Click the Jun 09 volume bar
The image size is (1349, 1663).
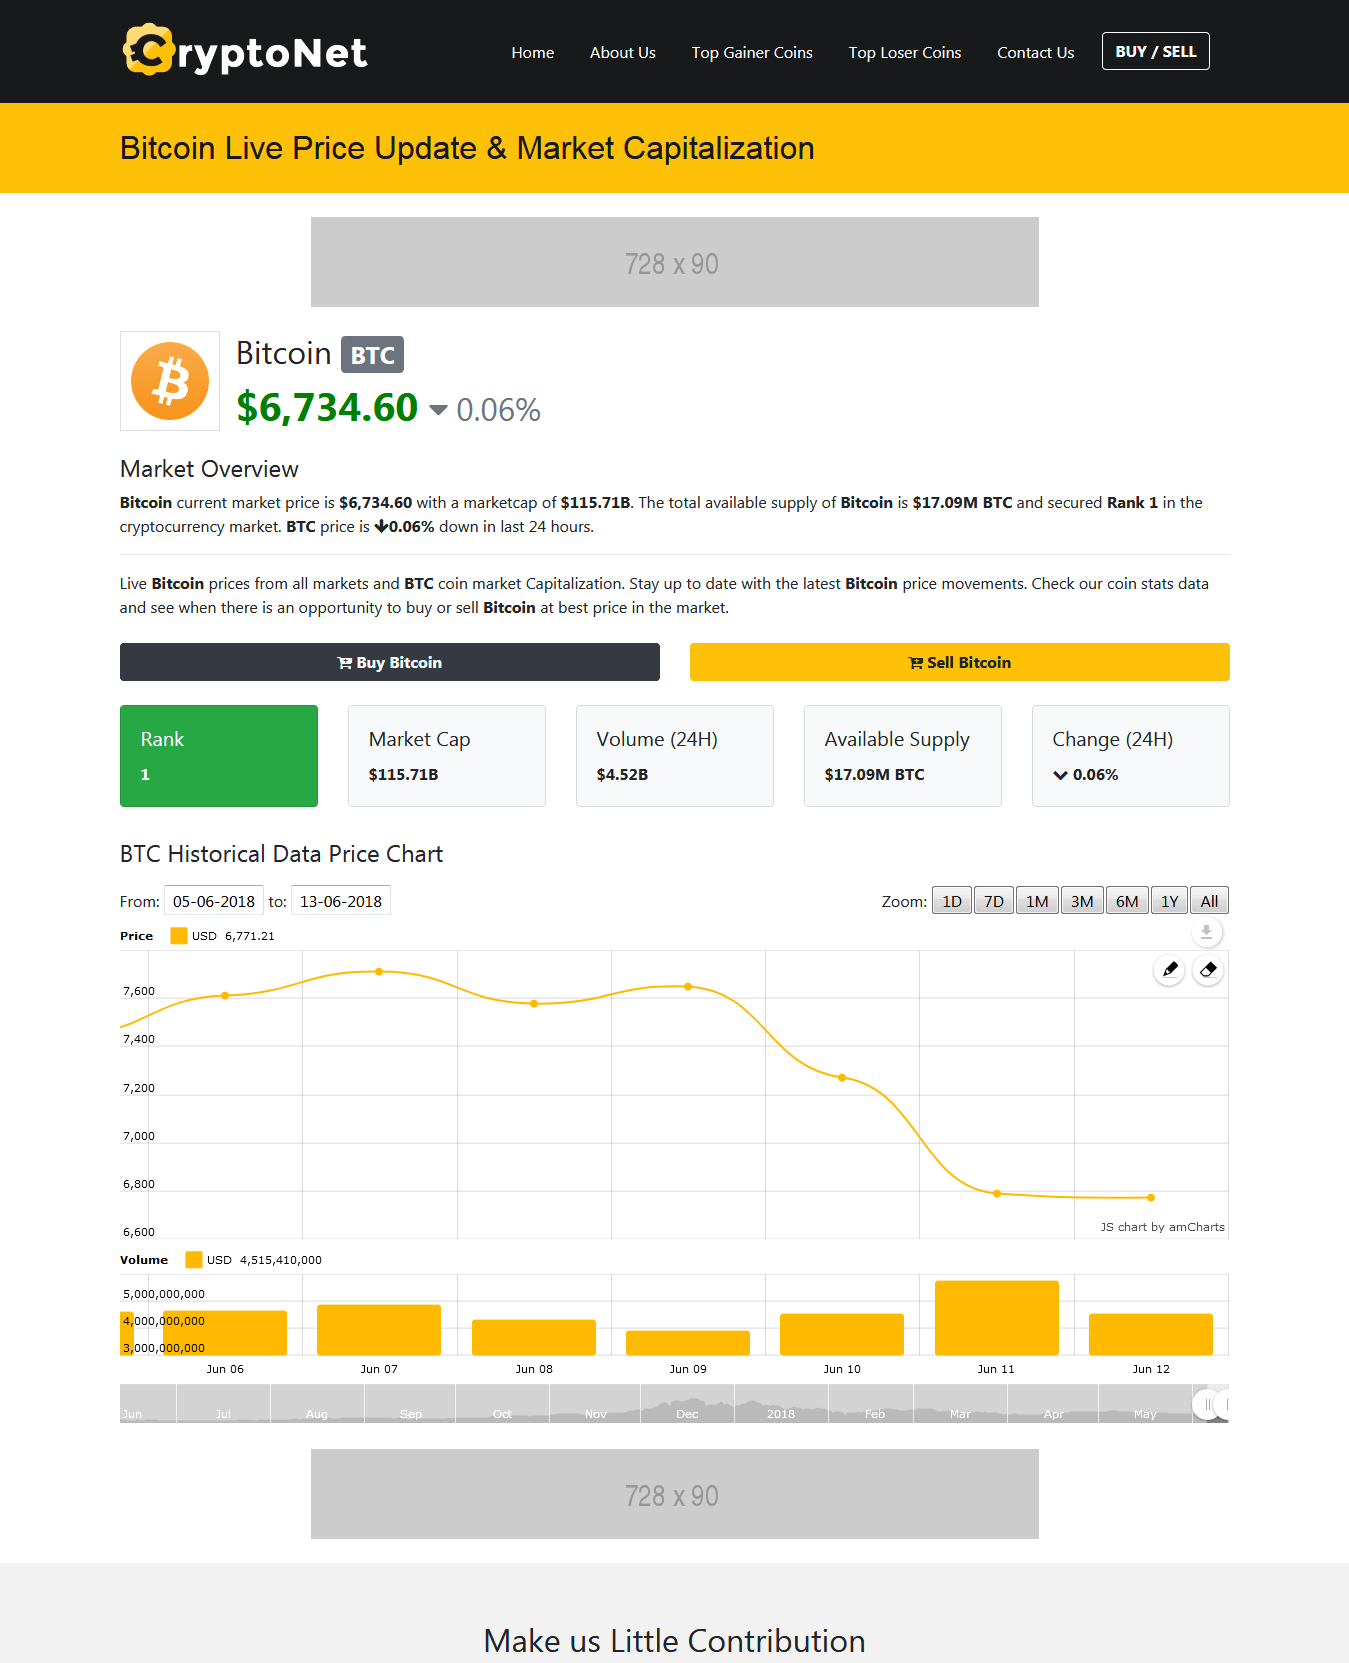coord(688,1343)
